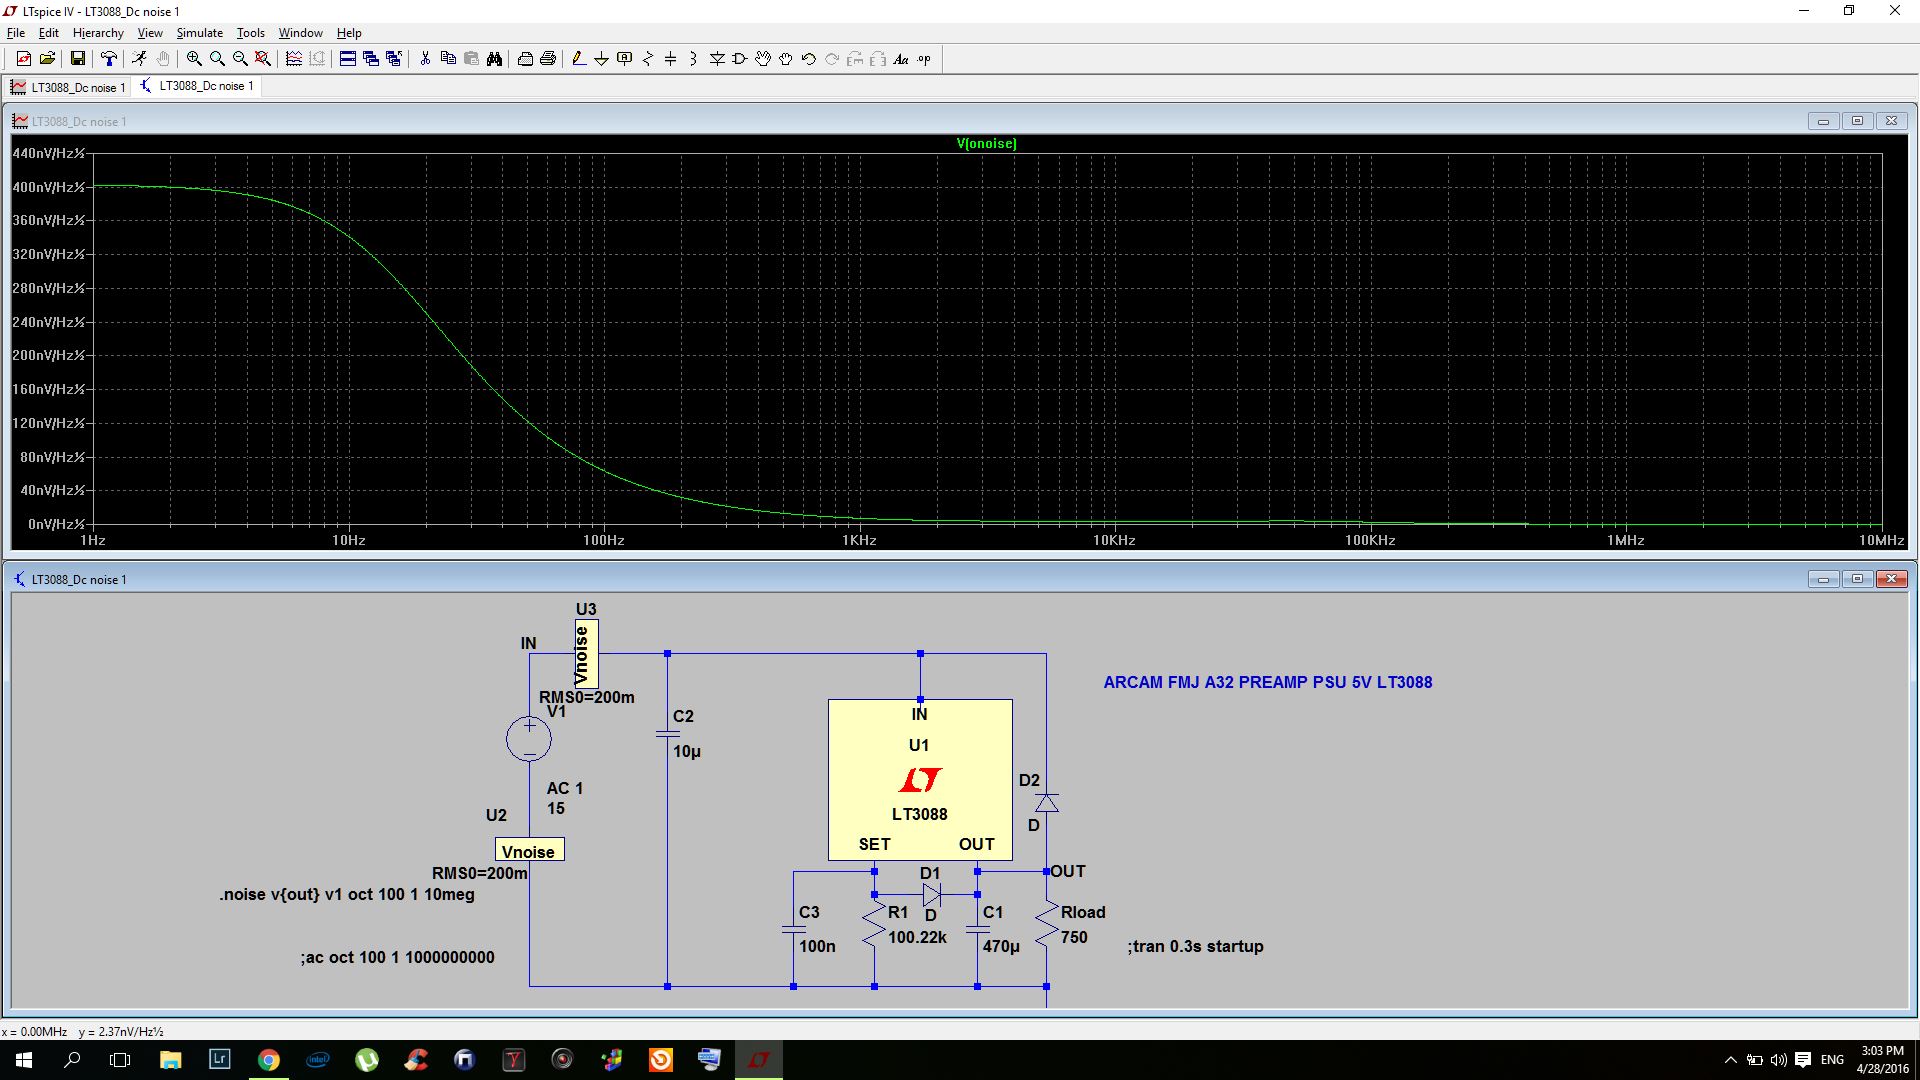Image resolution: width=1920 pixels, height=1080 pixels.
Task: Click the ;ac oct 100 1 1000000000 comment
Action: [397, 957]
